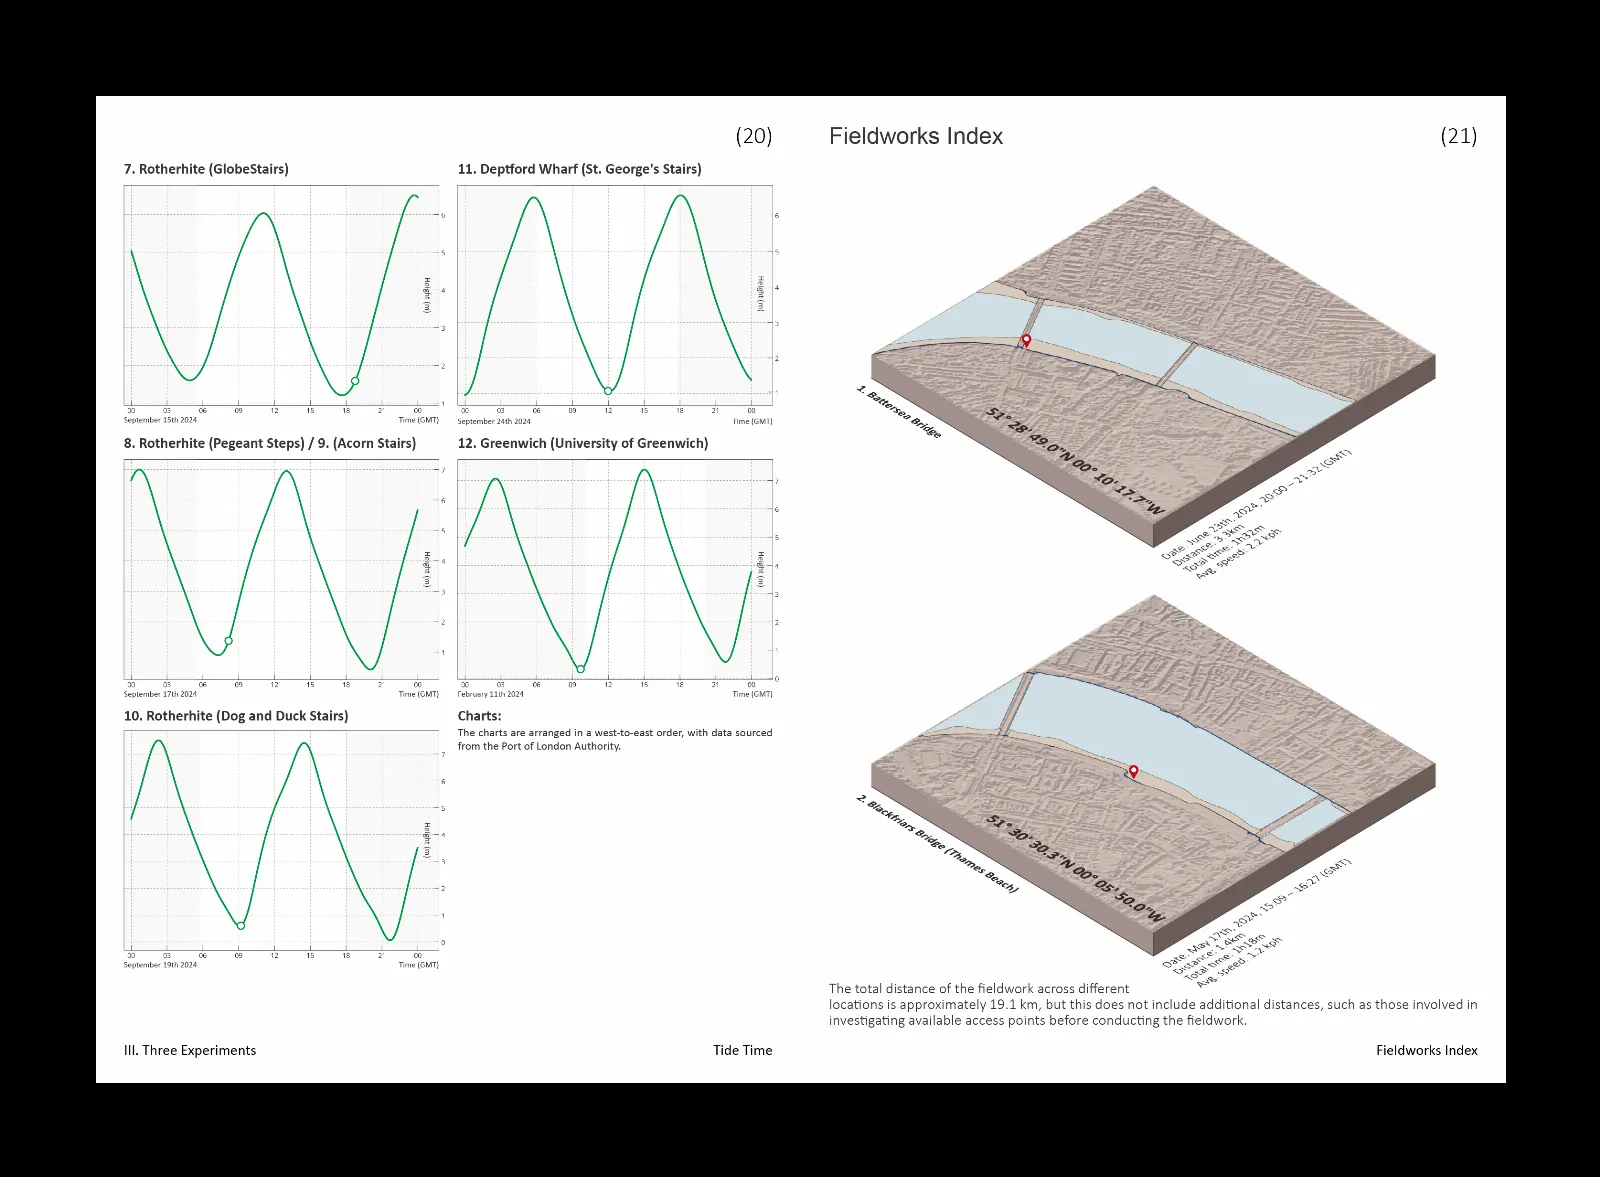Viewport: 1600px width, 1177px height.
Task: Click the date label "February 11th 2024"
Action: point(491,694)
